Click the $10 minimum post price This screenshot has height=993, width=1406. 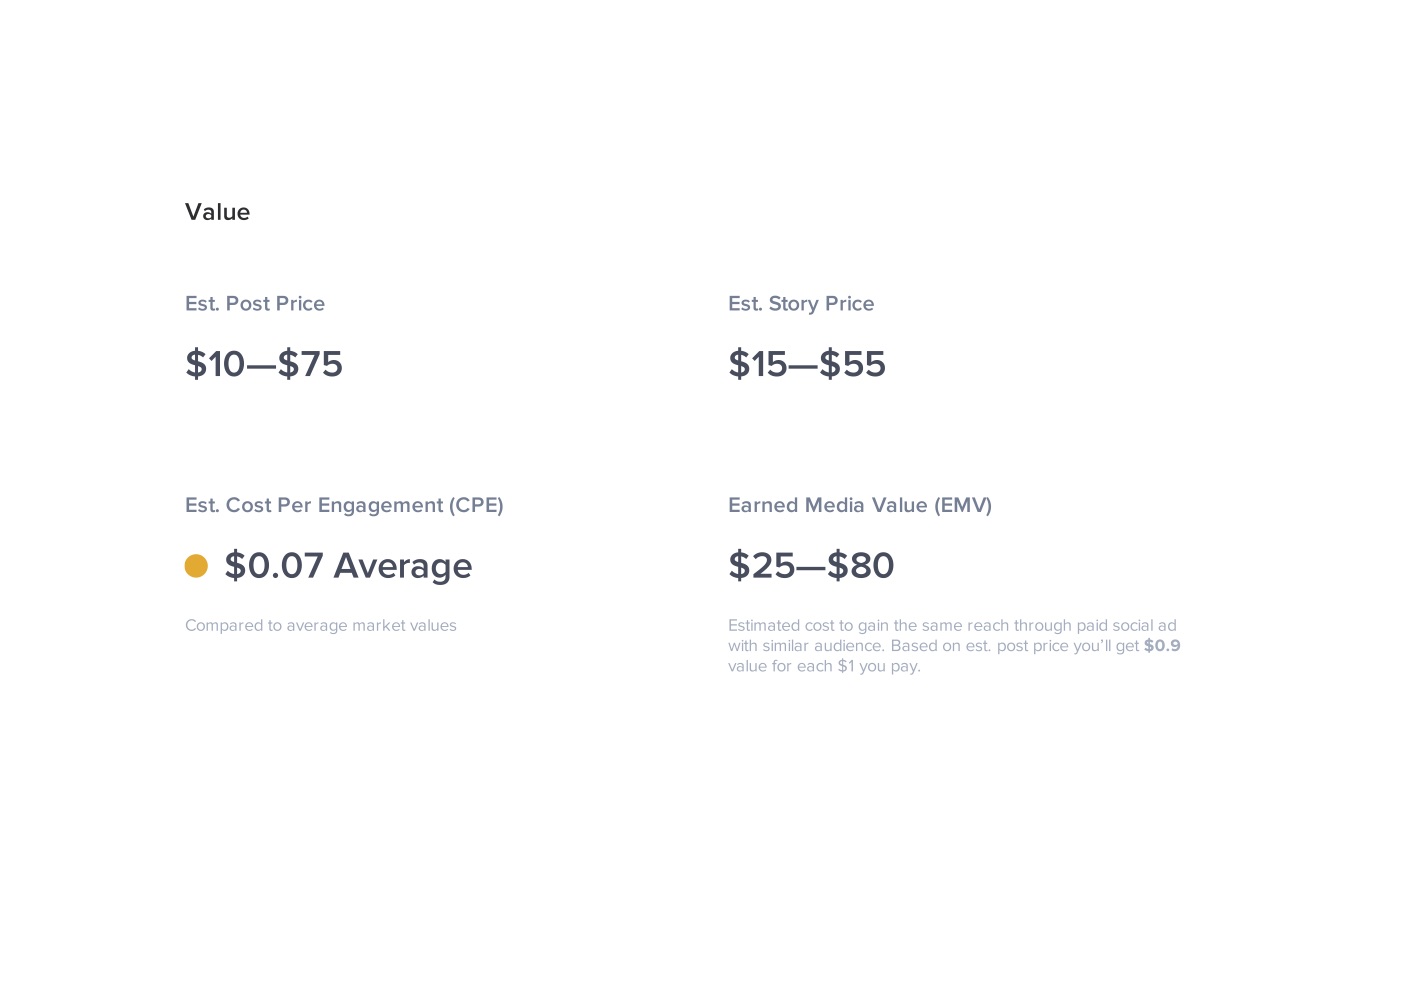[215, 364]
